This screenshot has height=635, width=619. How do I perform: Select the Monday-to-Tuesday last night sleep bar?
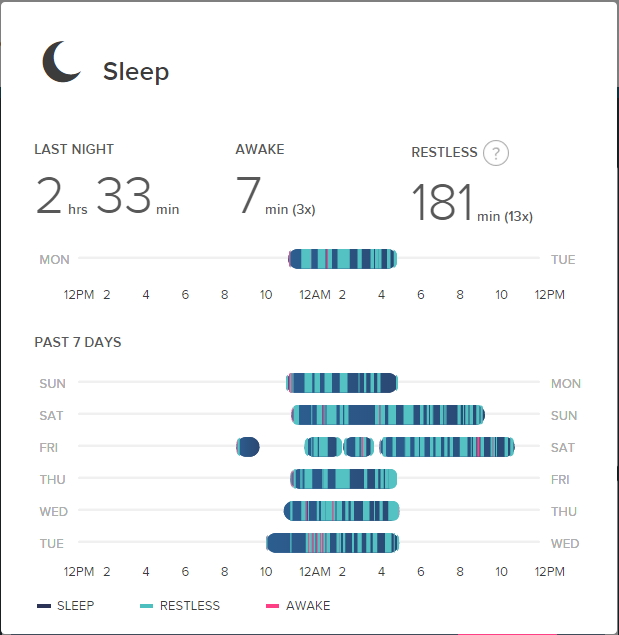[343, 259]
